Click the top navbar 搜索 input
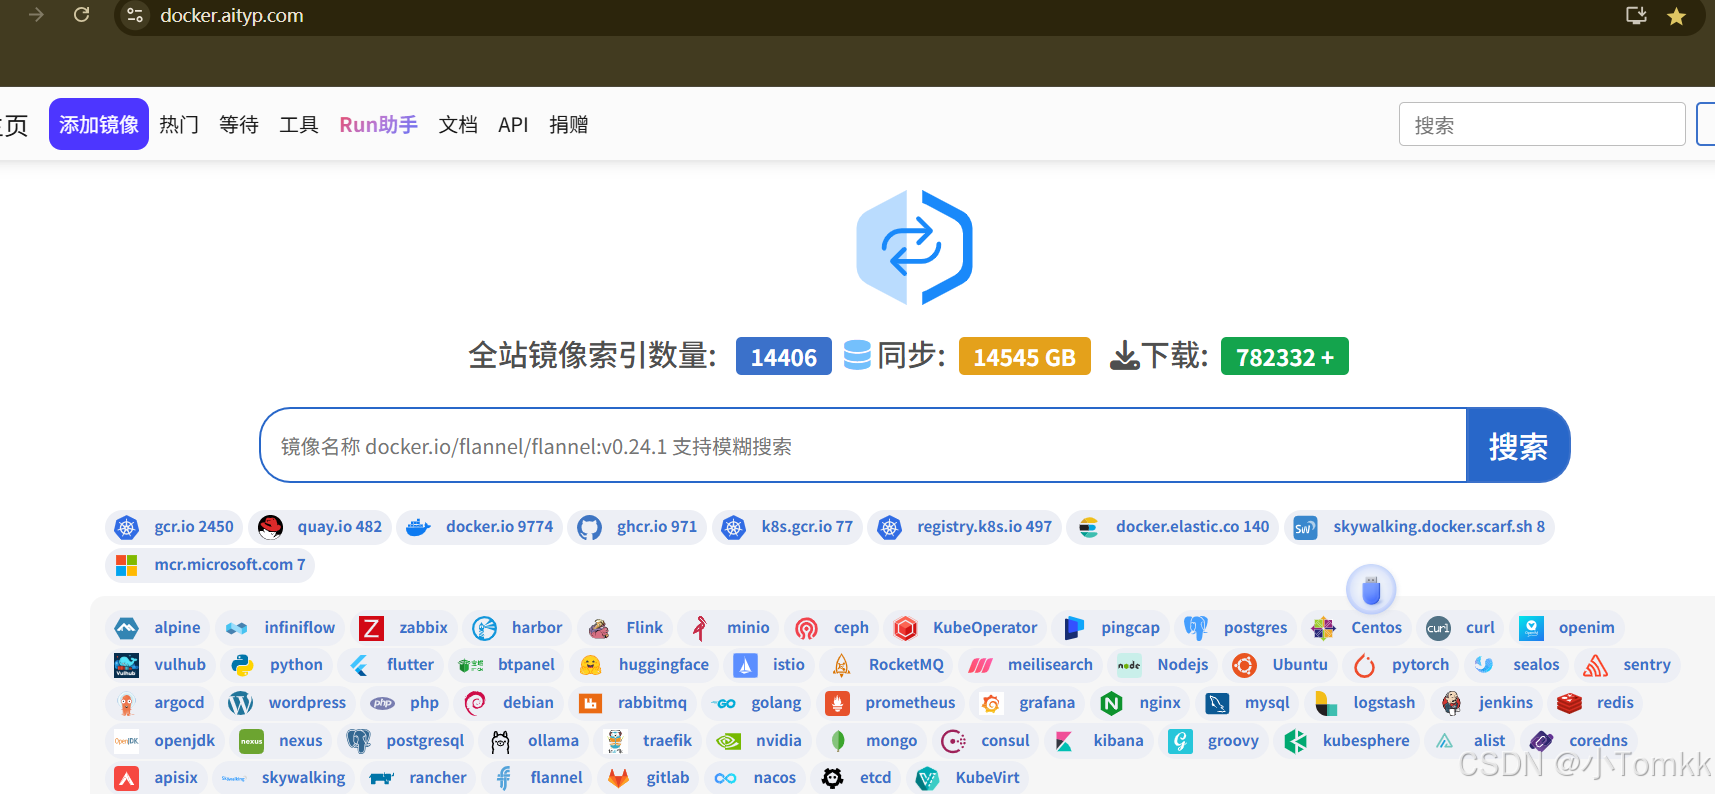Screen dimensions: 1715x794 coord(1542,125)
